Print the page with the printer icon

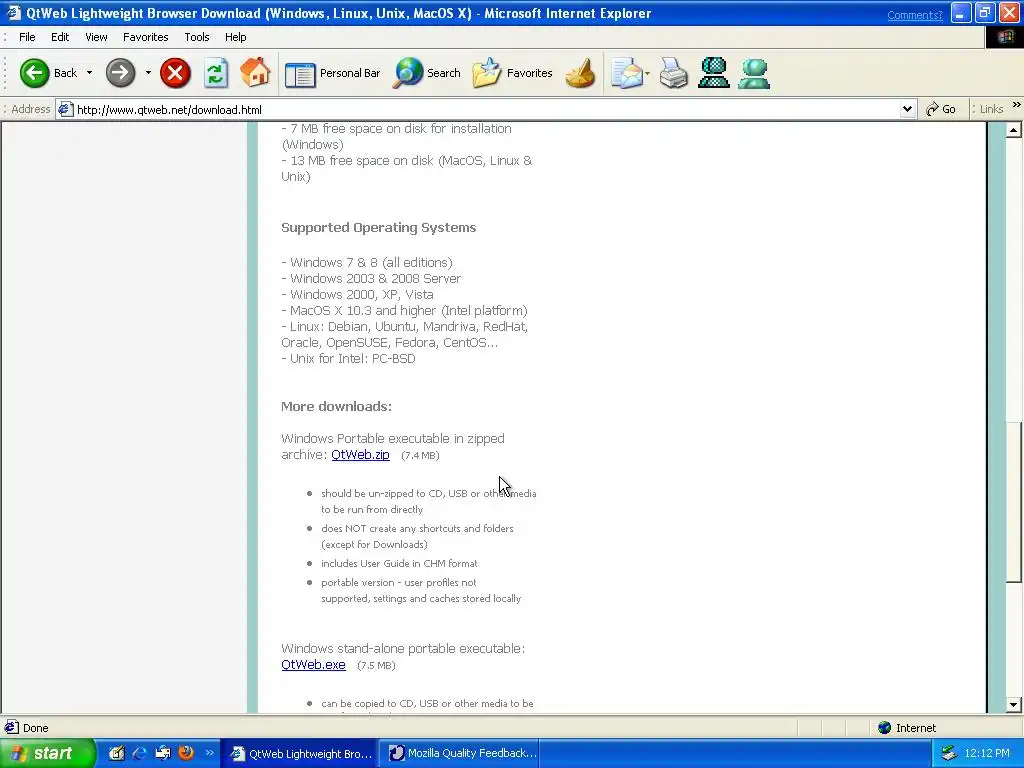tap(673, 73)
